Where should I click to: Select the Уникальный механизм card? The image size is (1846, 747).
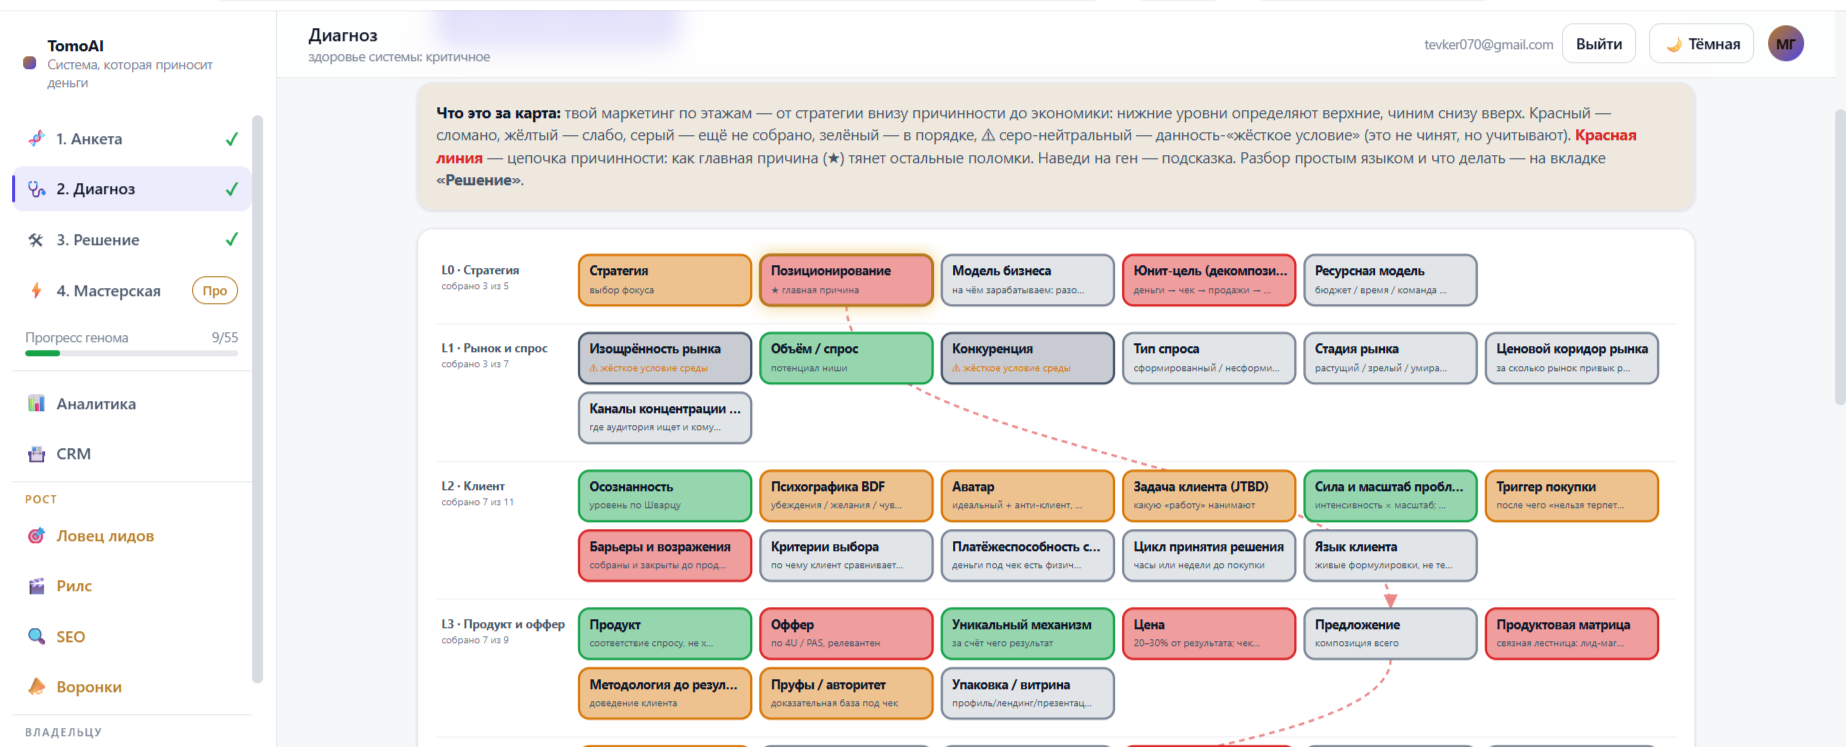click(1028, 634)
